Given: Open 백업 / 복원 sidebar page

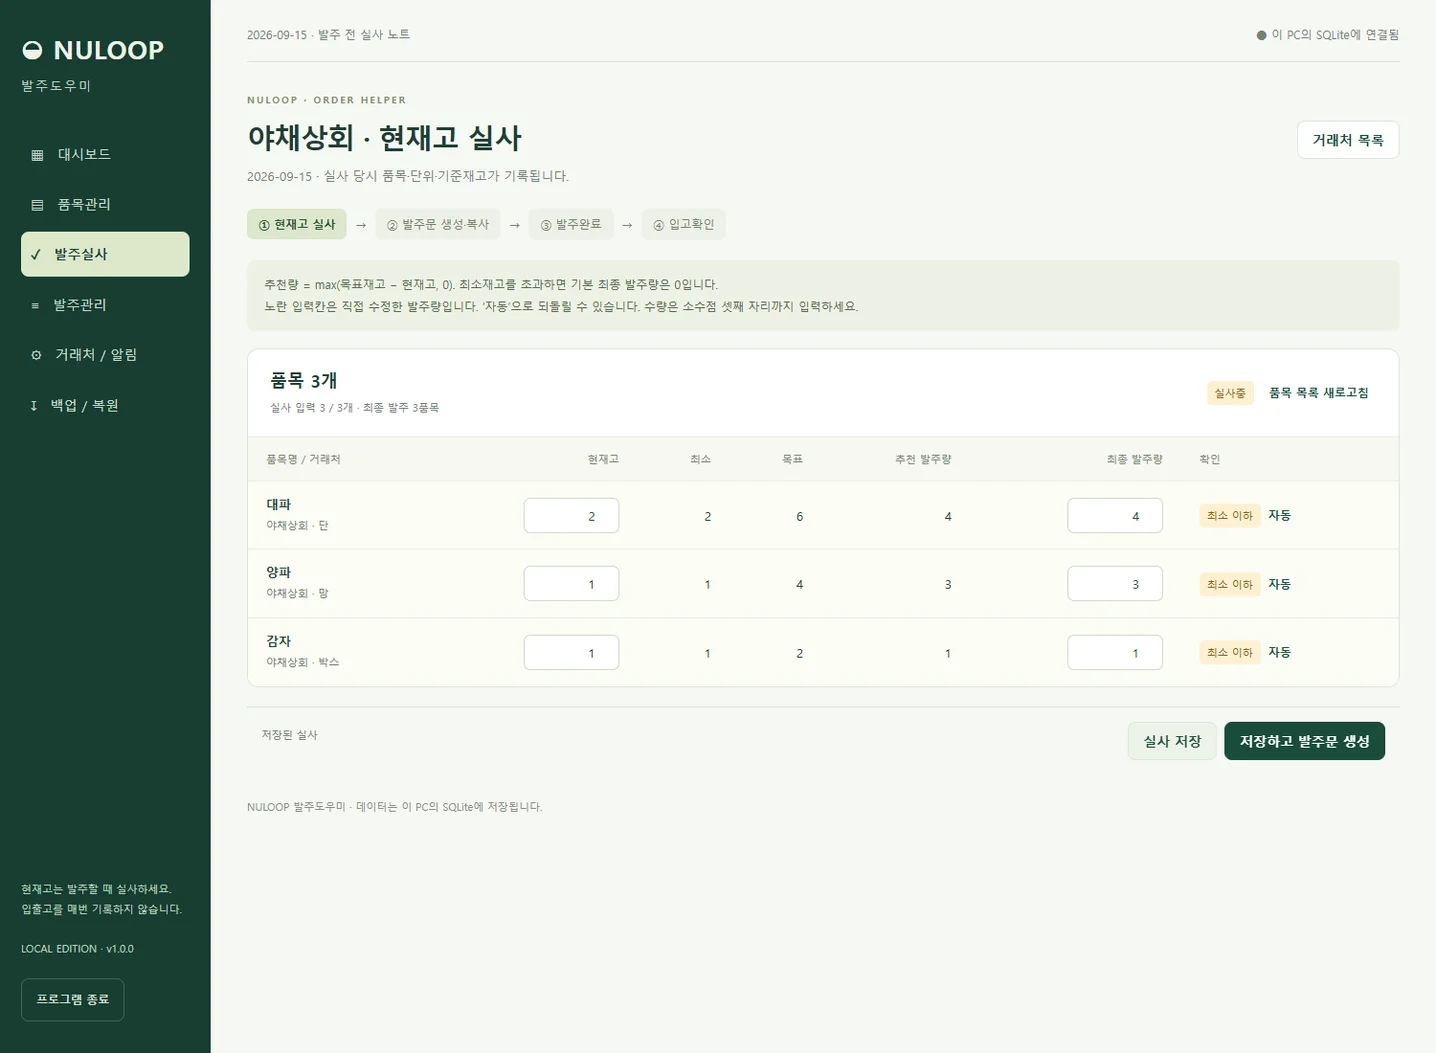Looking at the screenshot, I should [x=105, y=405].
